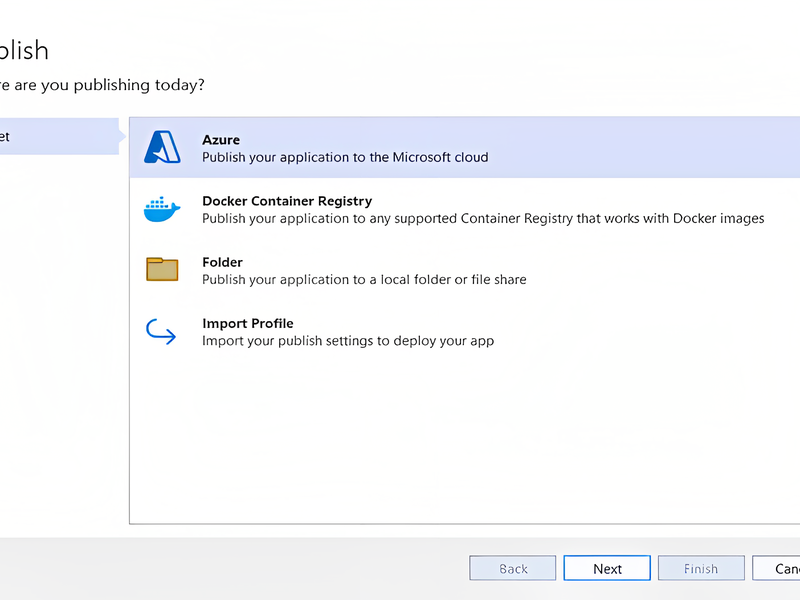The width and height of the screenshot is (800, 600).
Task: Click description mentioning supported Container Registry
Action: pyautogui.click(x=483, y=218)
